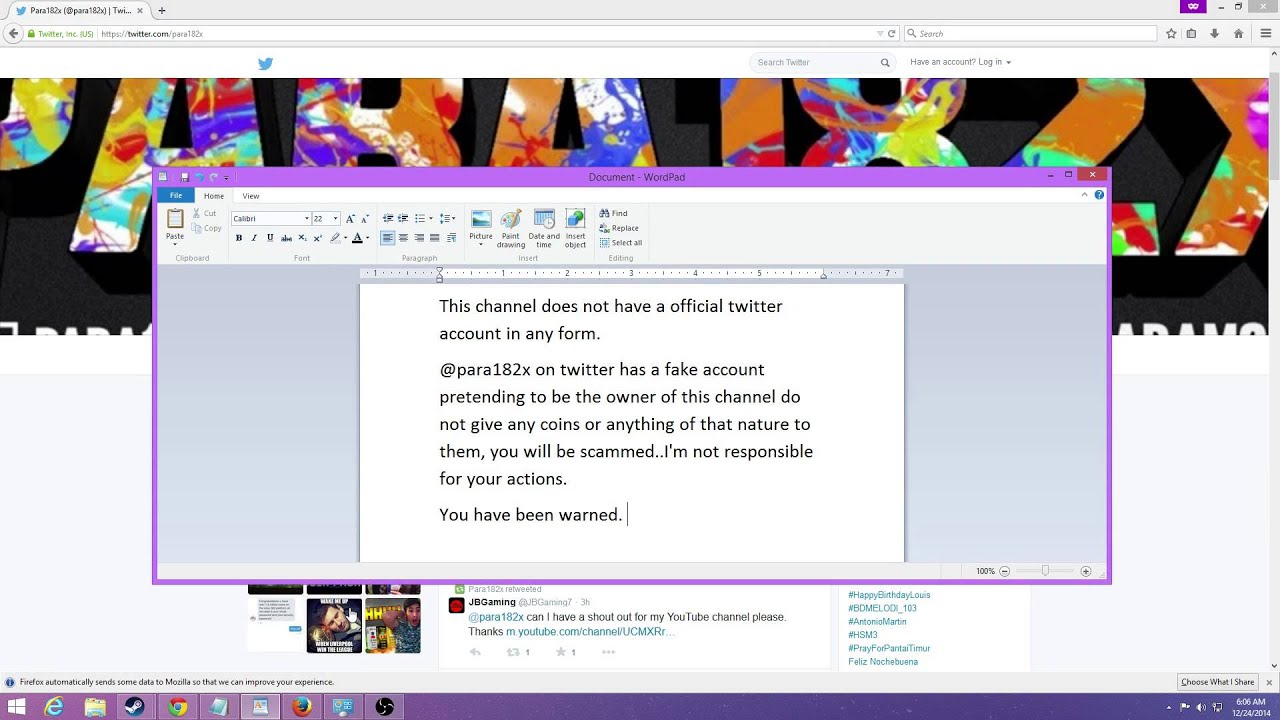Expand the bullet list style dropdown
Viewport: 1280px width, 720px height.
(x=431, y=218)
